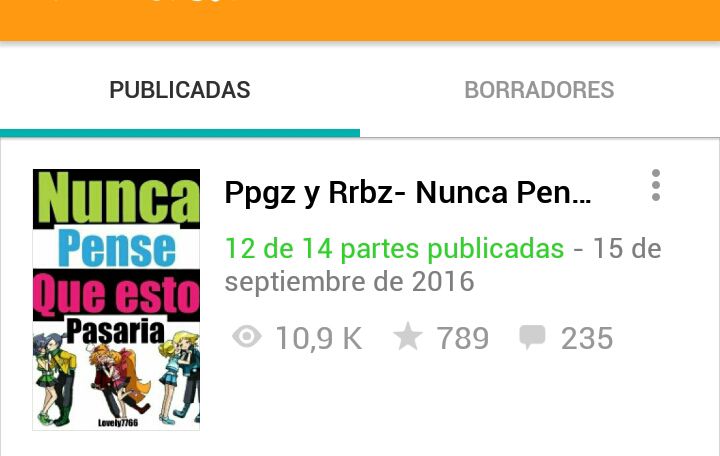The height and width of the screenshot is (456, 720).
Task: Click the 235 comments count
Action: [x=587, y=338]
